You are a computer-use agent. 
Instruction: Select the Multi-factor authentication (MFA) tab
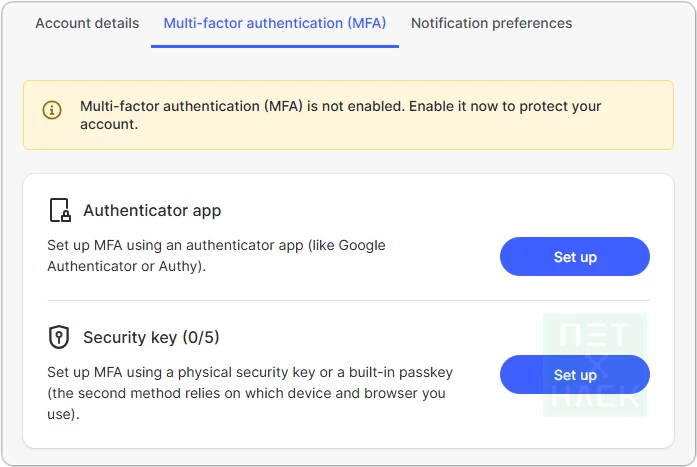tap(274, 23)
